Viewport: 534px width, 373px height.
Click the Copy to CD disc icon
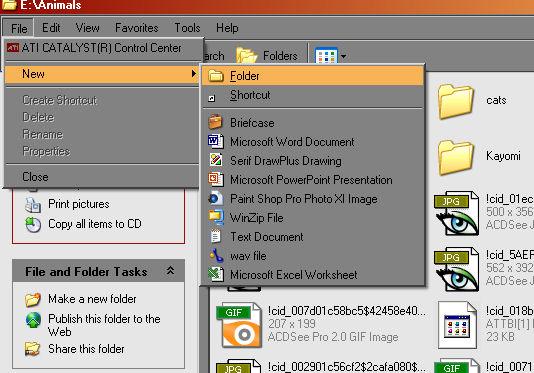click(33, 224)
